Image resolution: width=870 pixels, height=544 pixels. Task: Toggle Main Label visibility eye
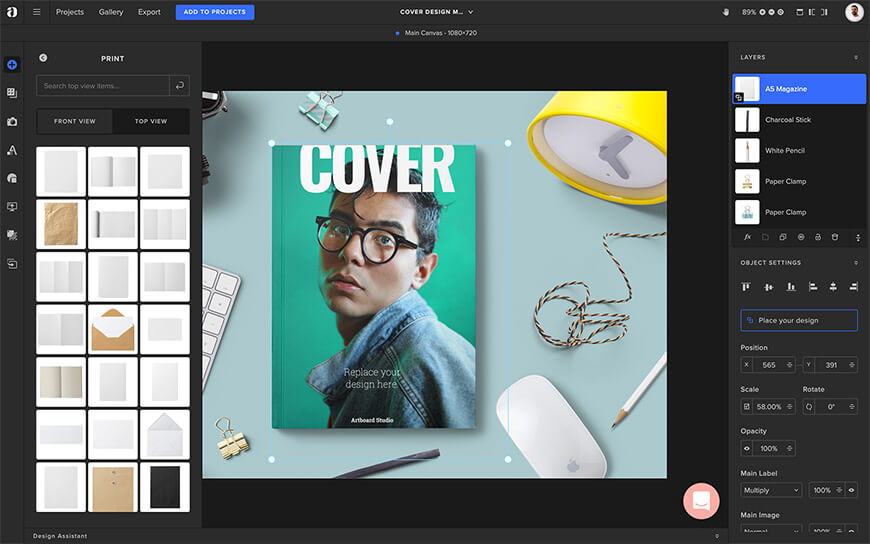pyautogui.click(x=851, y=490)
